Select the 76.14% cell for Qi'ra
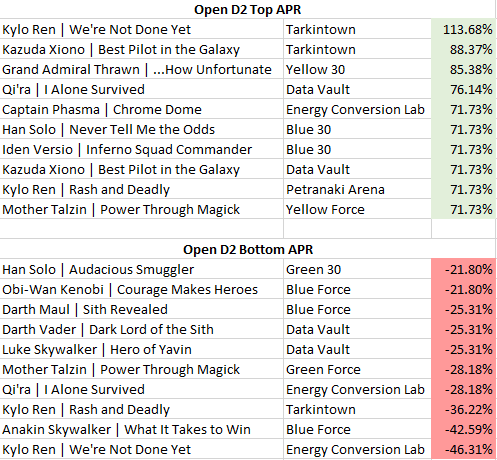Viewport: 497px width, 460px height. (x=463, y=89)
